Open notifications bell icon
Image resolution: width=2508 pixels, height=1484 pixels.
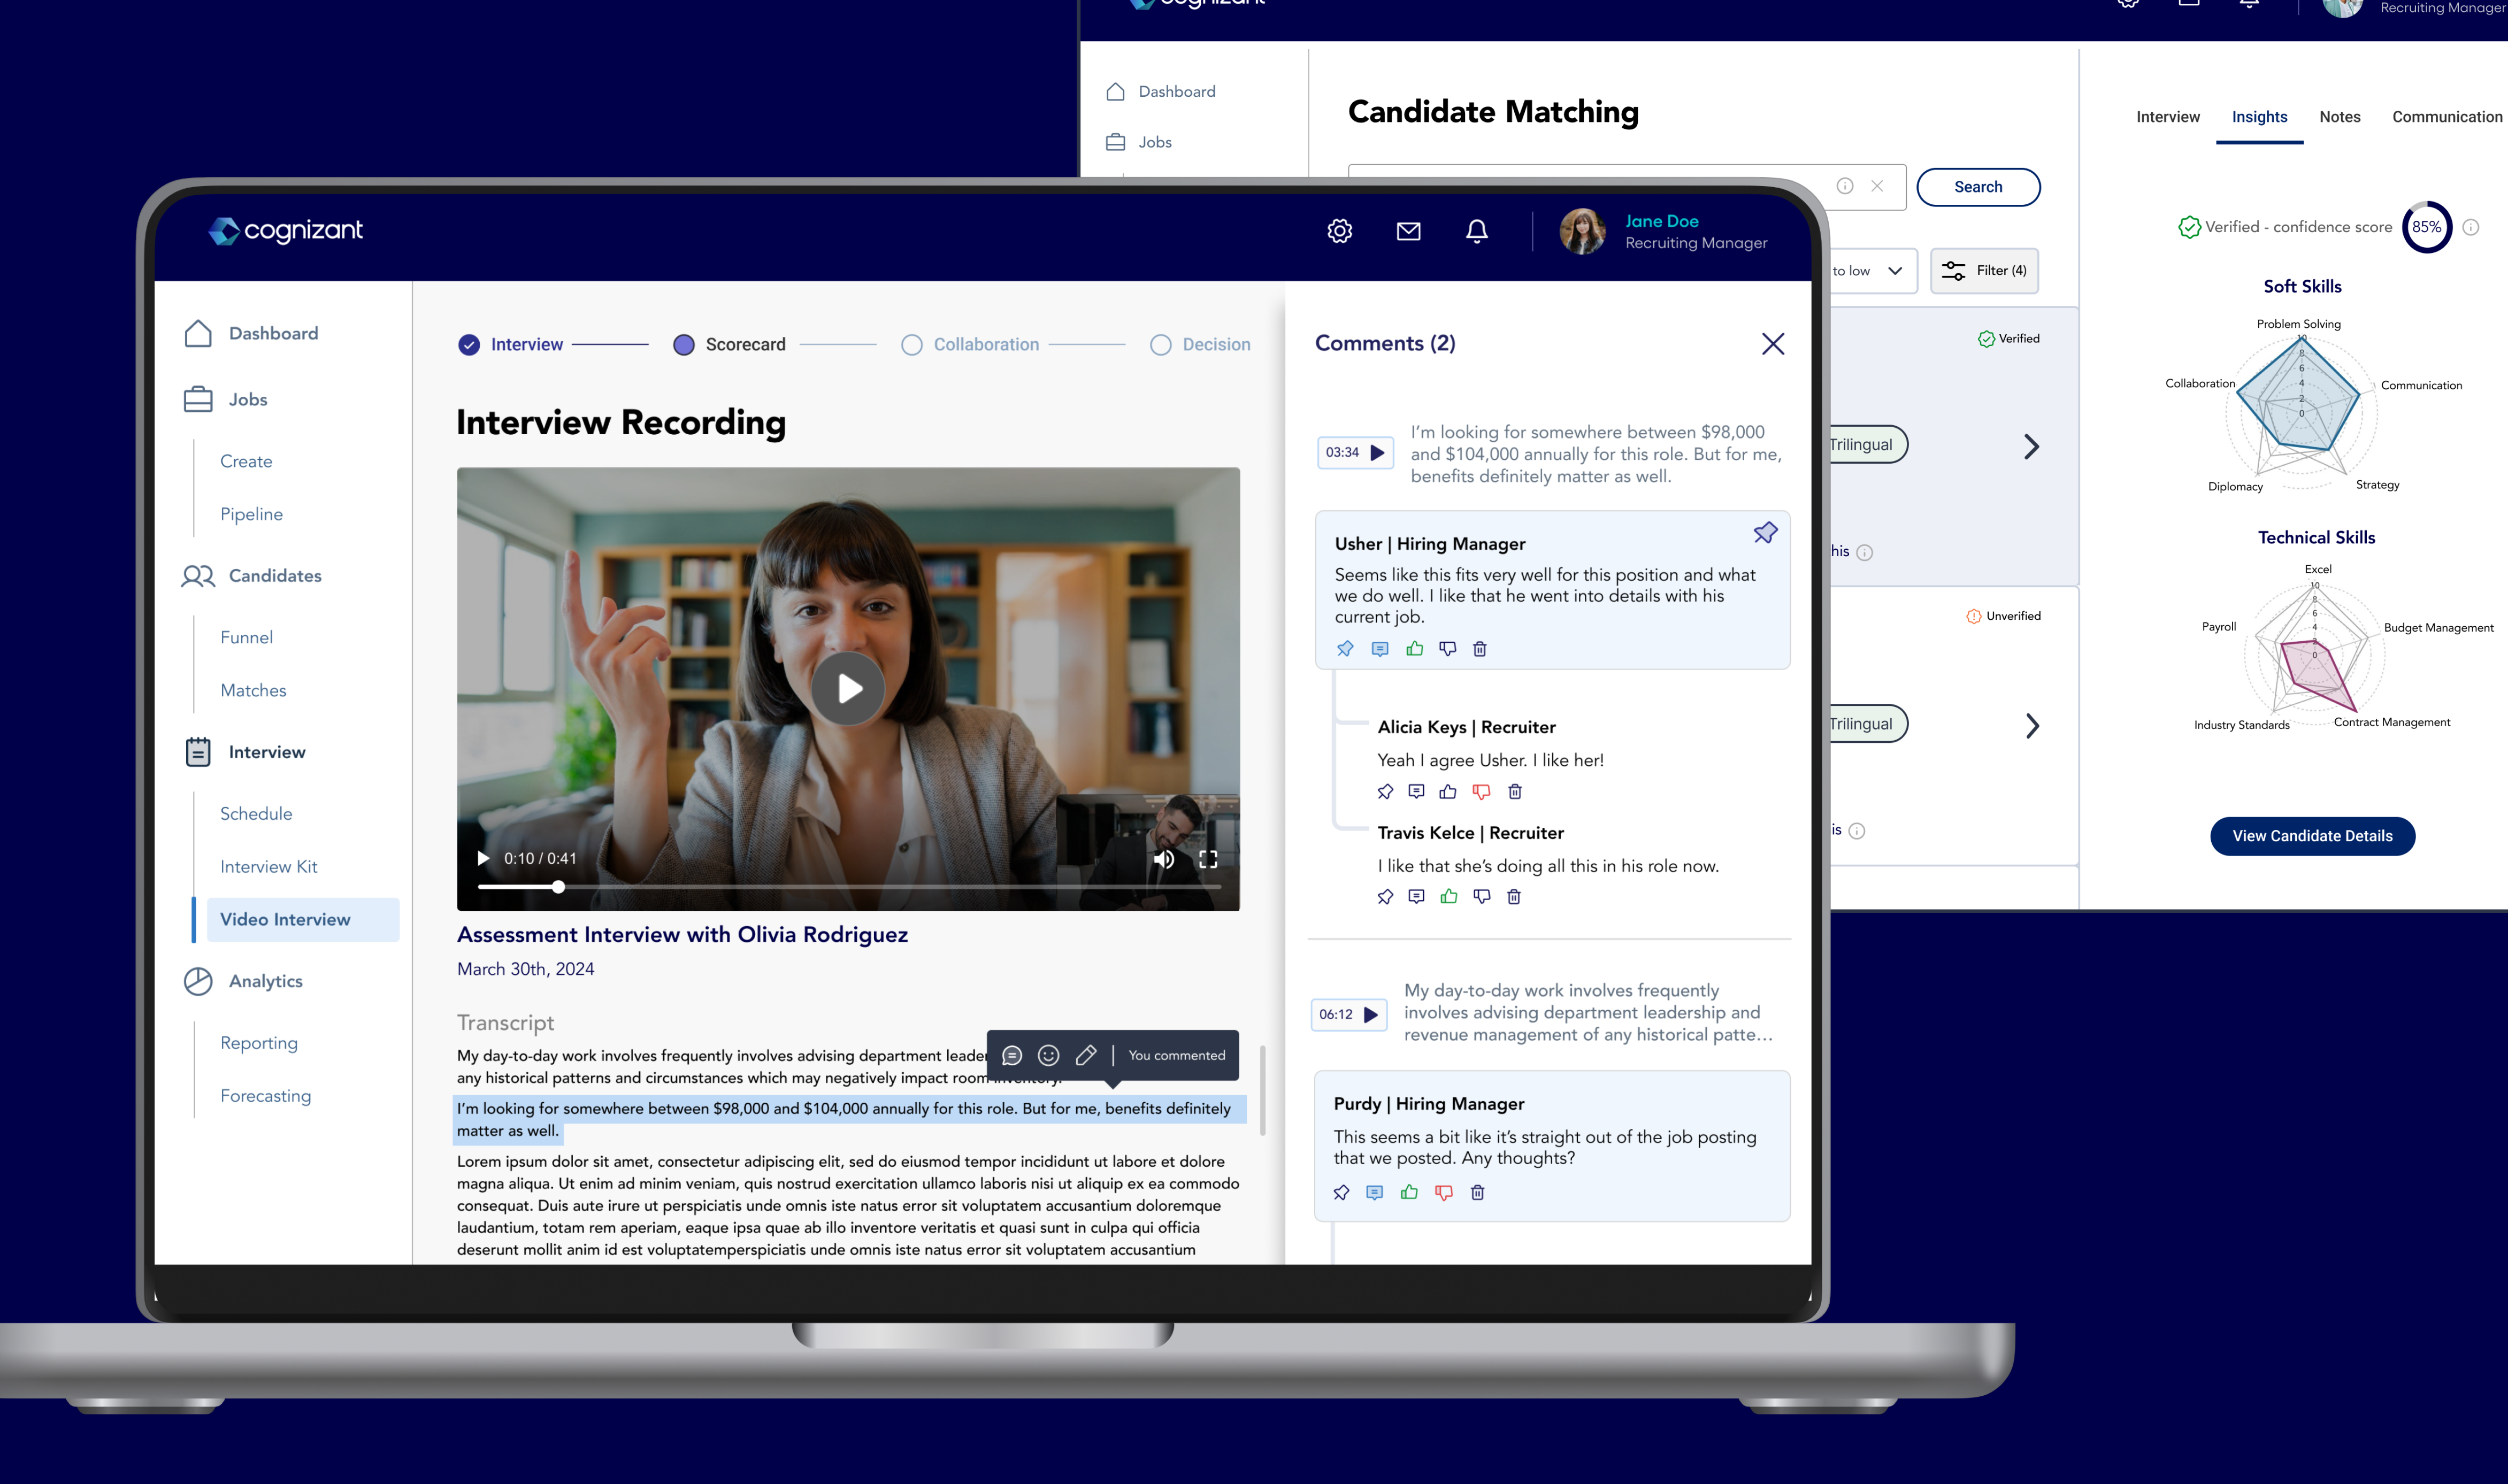[1476, 231]
